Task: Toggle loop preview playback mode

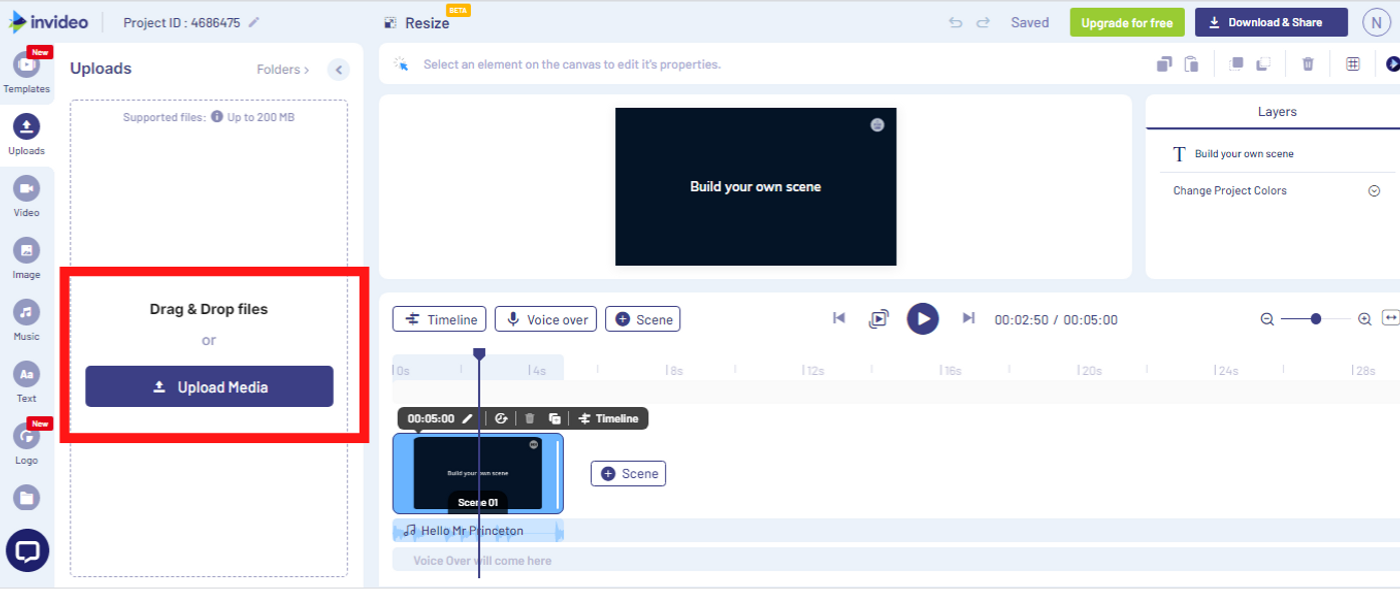Action: (x=879, y=318)
